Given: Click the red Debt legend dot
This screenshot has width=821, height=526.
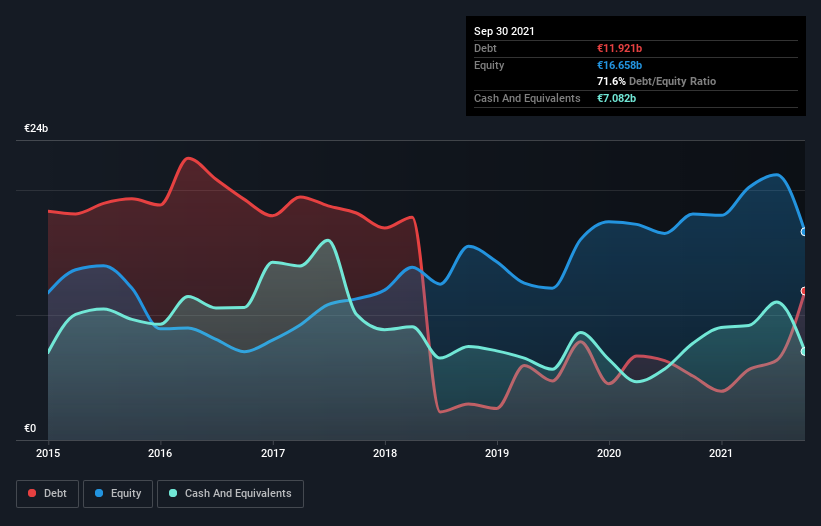Looking at the screenshot, I should click(32, 493).
